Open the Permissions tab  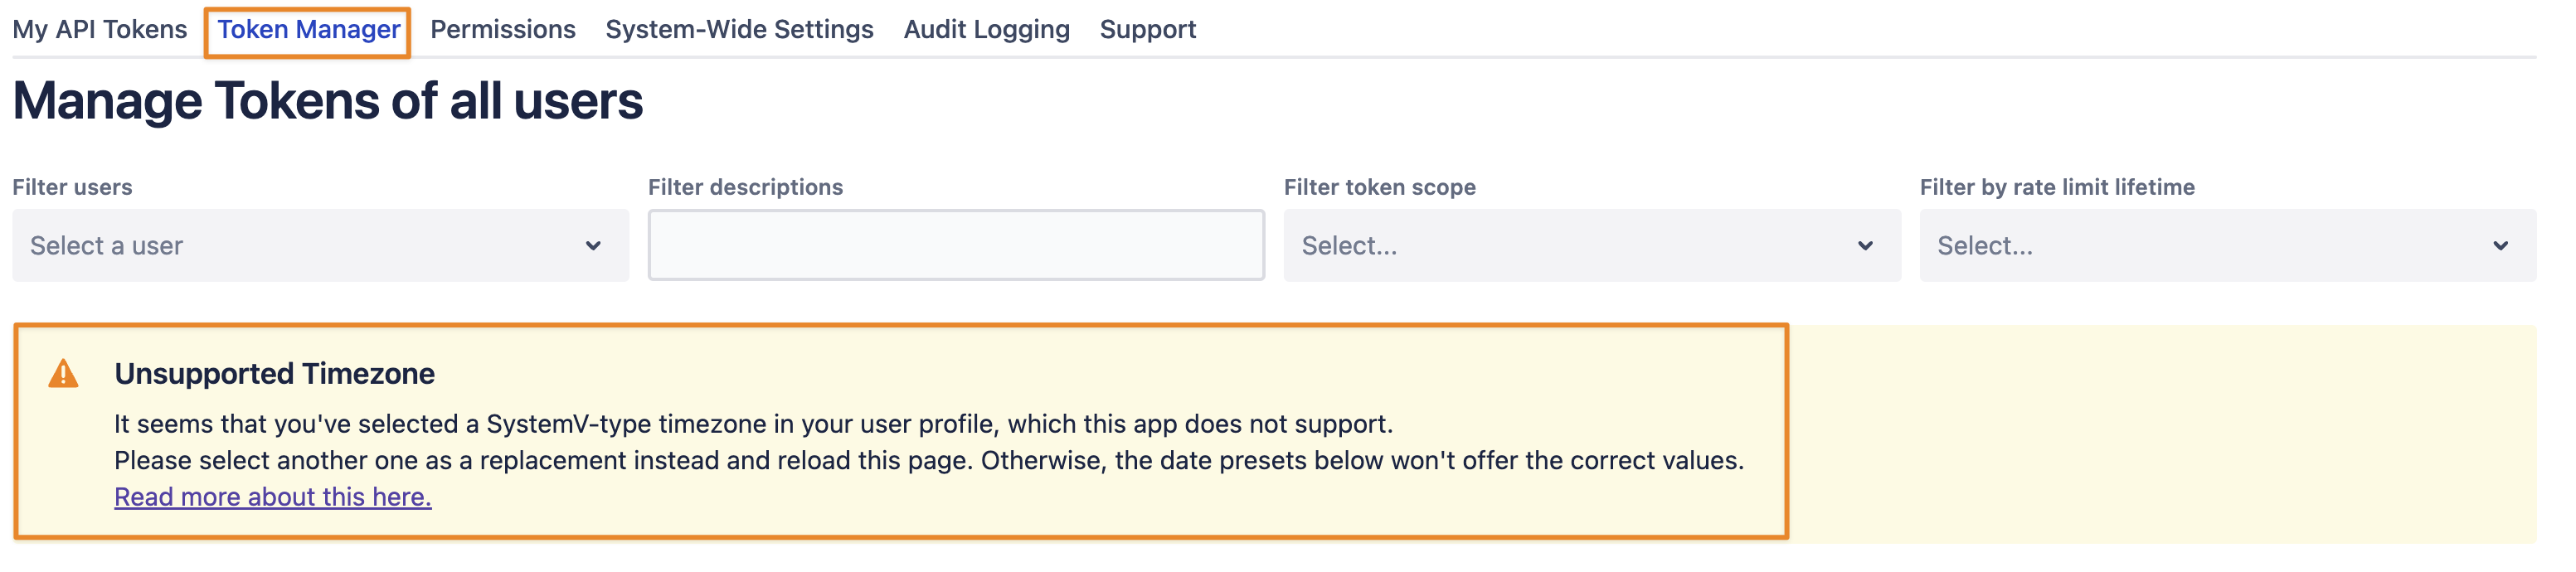[x=503, y=30]
